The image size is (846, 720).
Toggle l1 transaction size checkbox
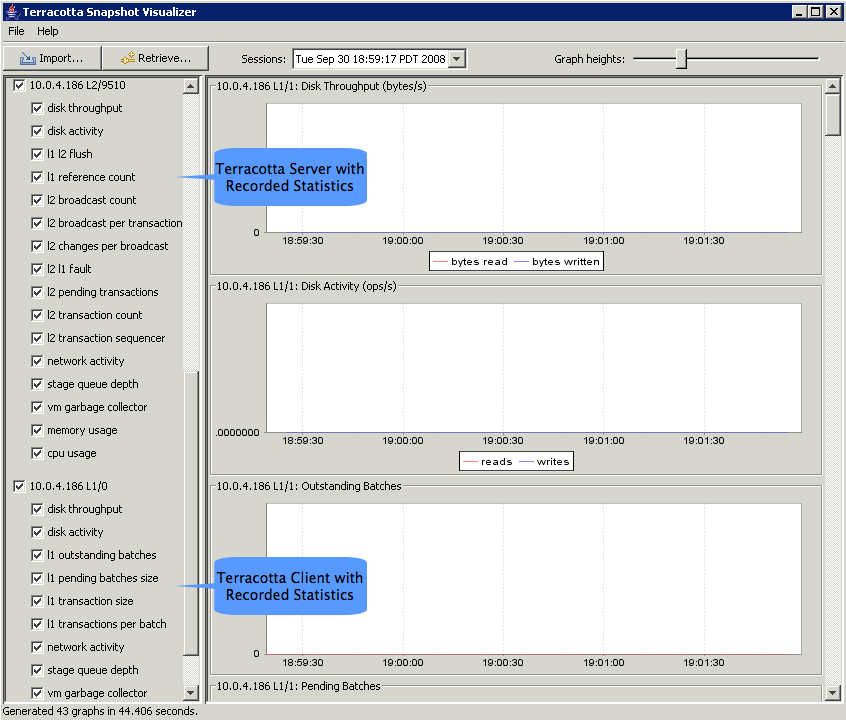pyautogui.click(x=37, y=601)
